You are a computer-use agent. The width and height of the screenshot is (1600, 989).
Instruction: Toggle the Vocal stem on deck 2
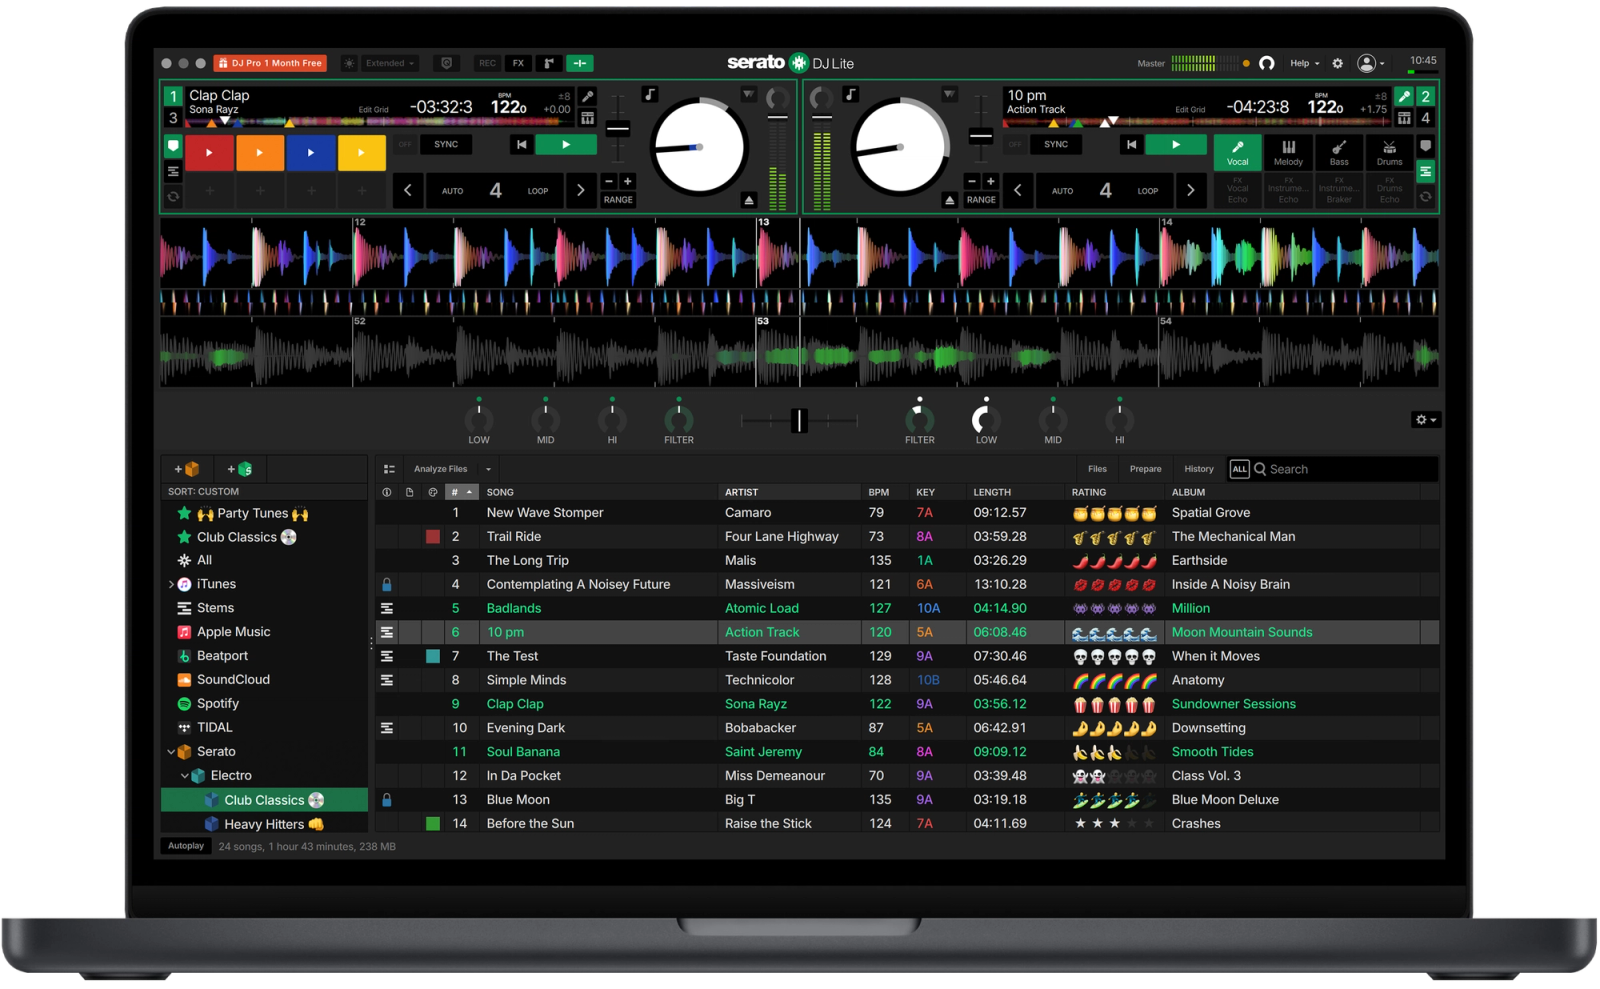[1238, 153]
